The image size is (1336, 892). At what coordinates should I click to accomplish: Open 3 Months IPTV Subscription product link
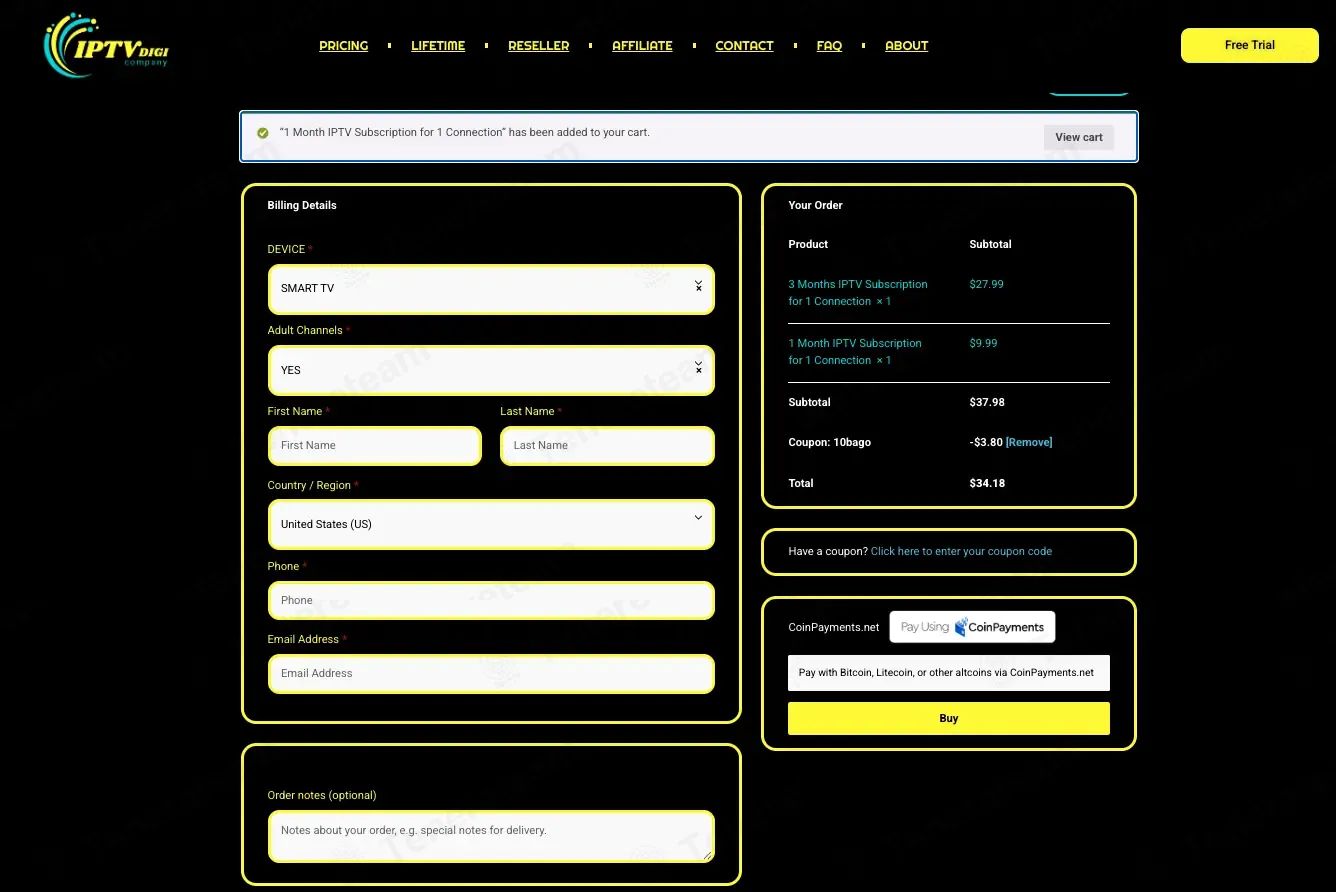tap(858, 292)
